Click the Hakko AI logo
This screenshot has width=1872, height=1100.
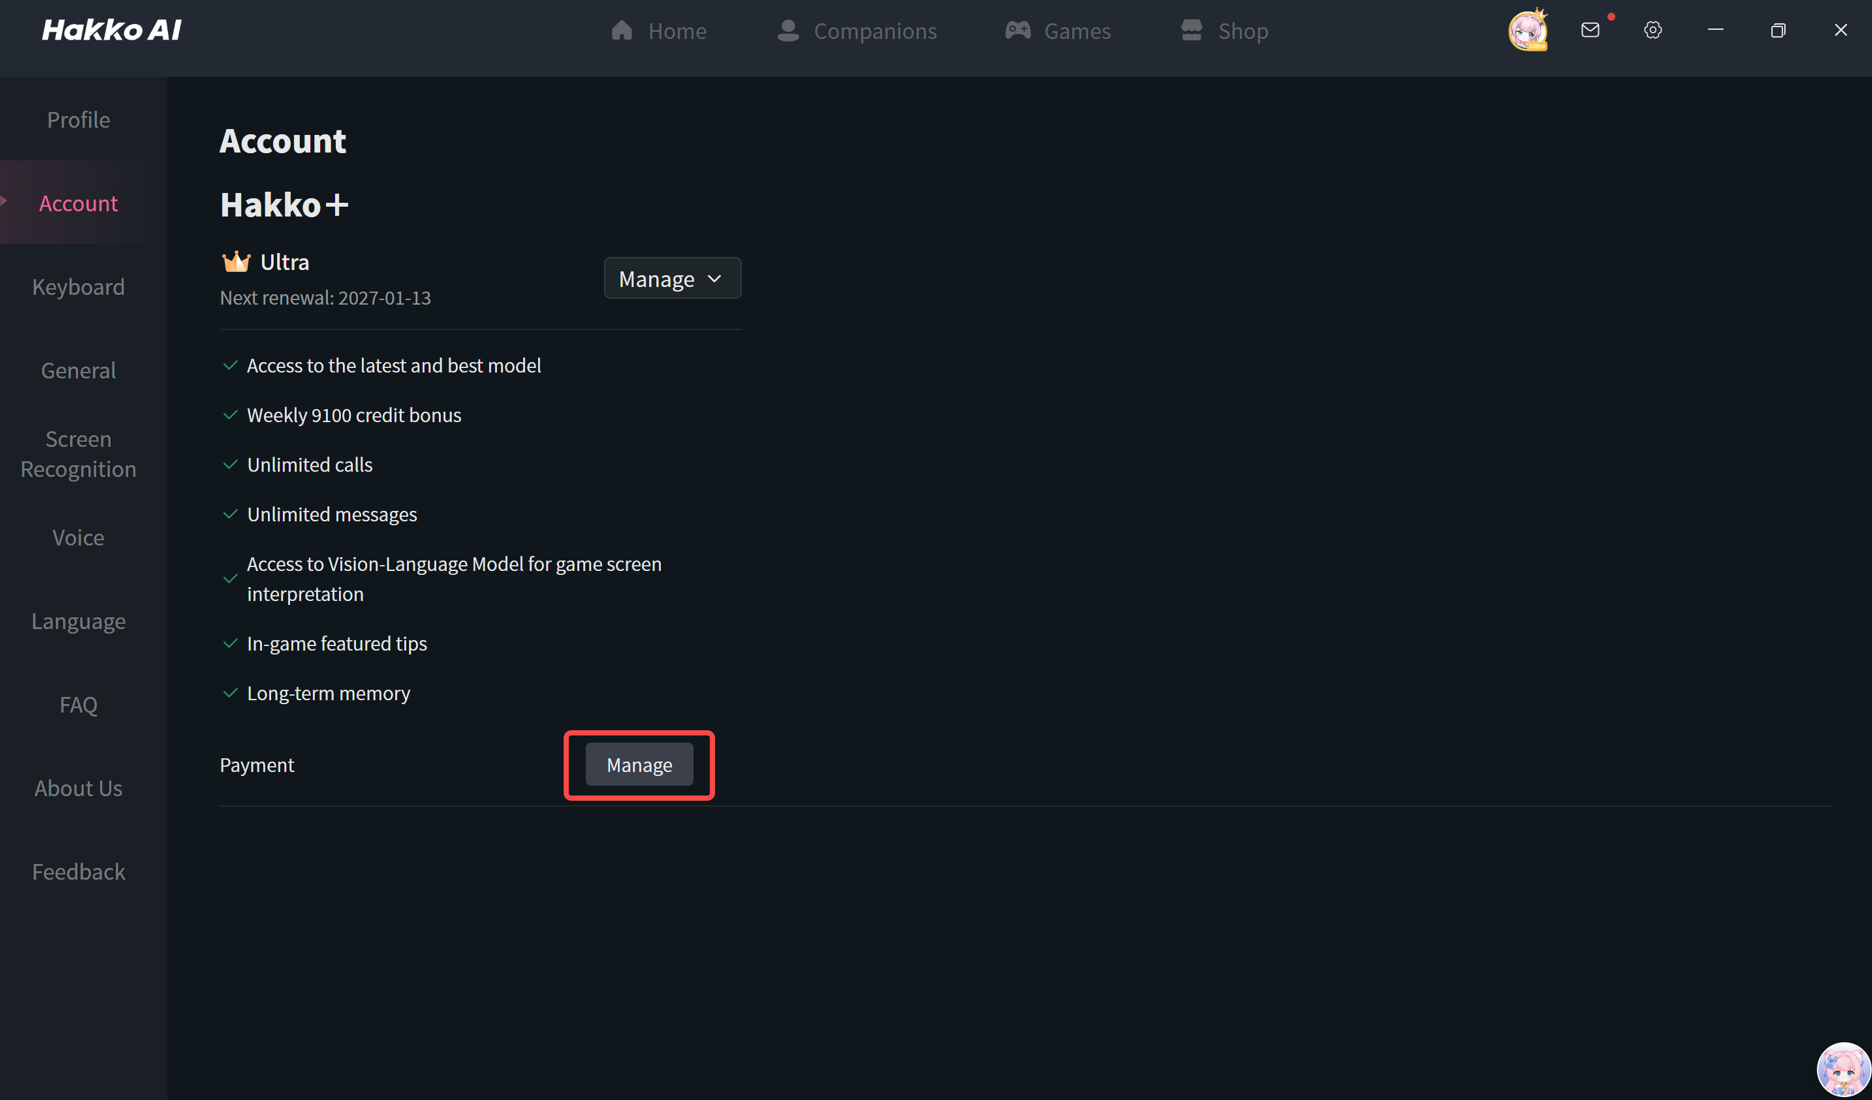point(110,29)
